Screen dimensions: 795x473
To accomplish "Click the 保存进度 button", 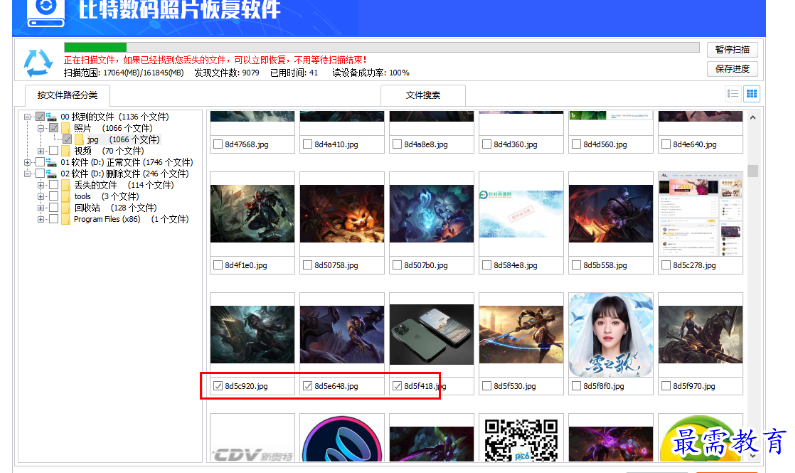I will [732, 69].
